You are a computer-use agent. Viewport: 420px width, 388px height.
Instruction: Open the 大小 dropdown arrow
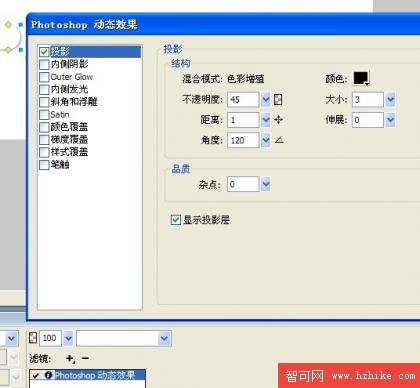390,99
